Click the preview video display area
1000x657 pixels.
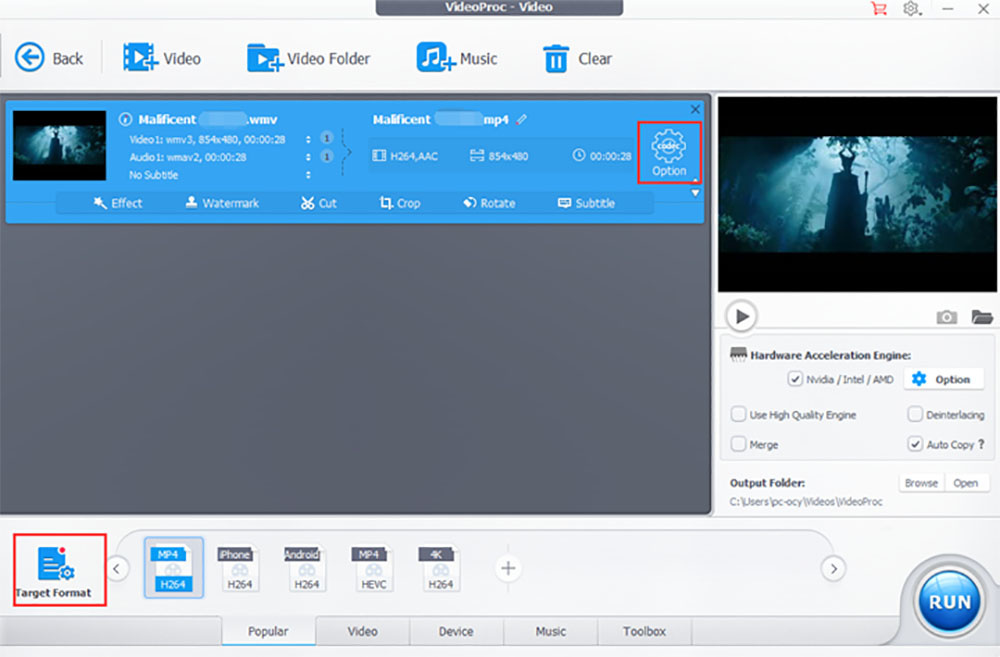point(857,194)
